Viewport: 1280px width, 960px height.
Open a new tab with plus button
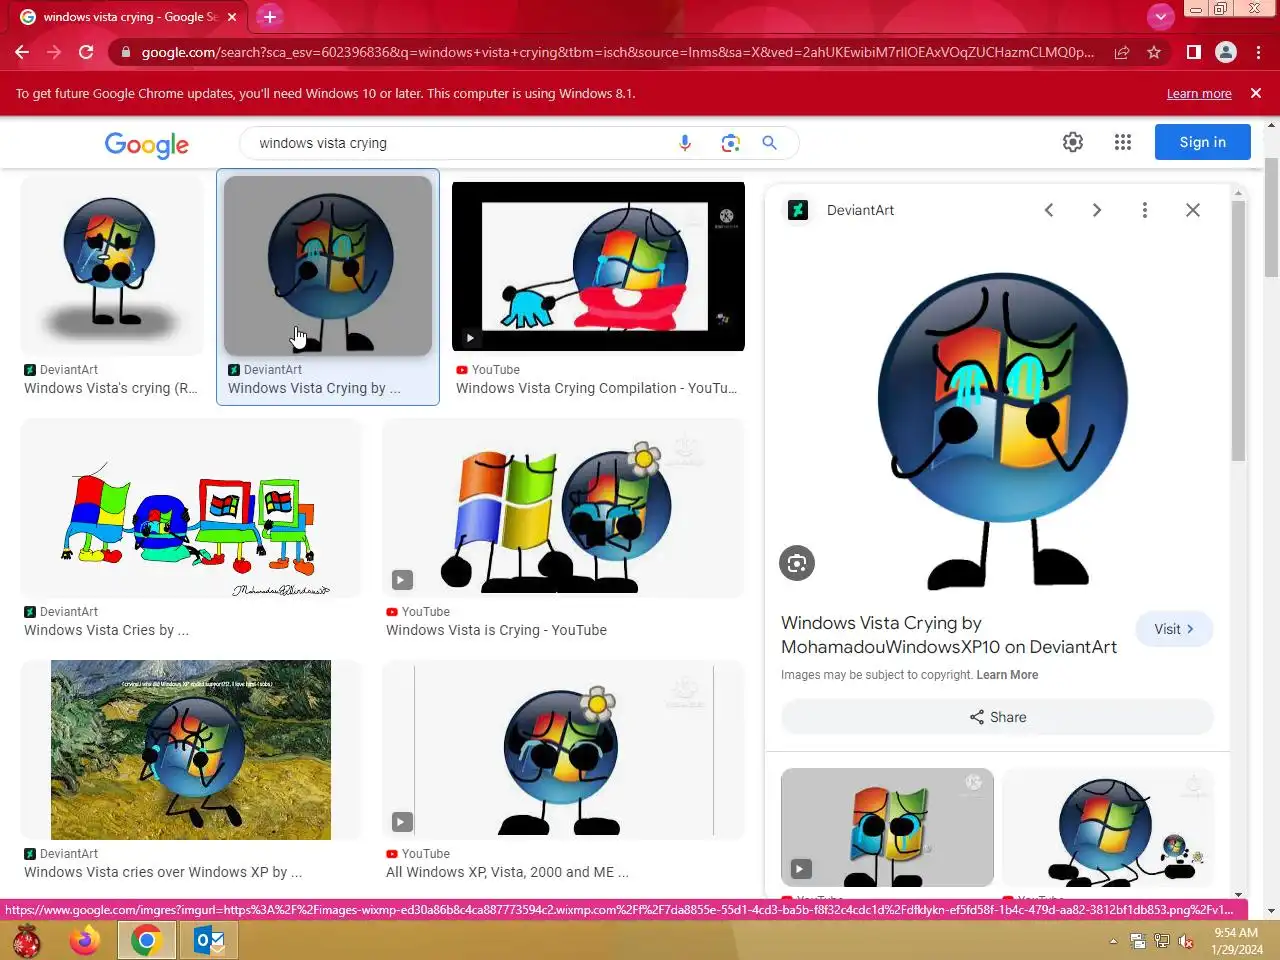pos(269,16)
